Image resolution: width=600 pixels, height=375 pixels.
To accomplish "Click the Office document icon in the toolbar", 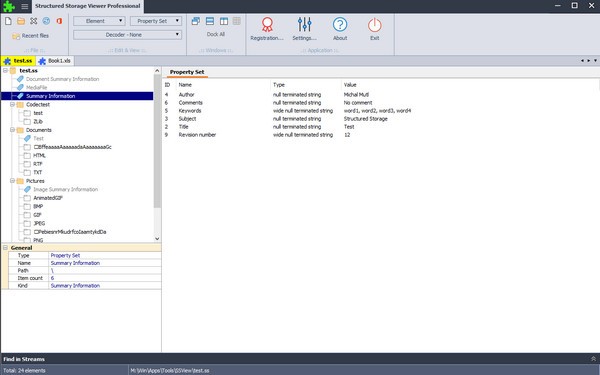I will [59, 21].
